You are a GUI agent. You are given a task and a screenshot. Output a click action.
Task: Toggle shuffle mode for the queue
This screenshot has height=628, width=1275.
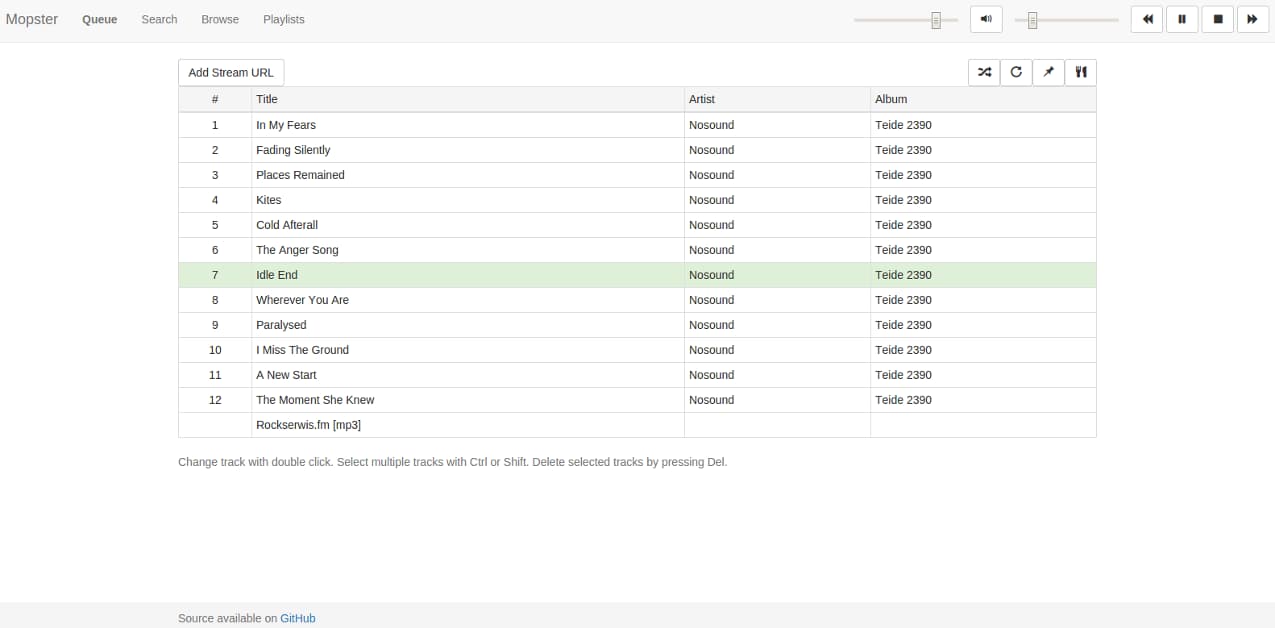(x=984, y=72)
